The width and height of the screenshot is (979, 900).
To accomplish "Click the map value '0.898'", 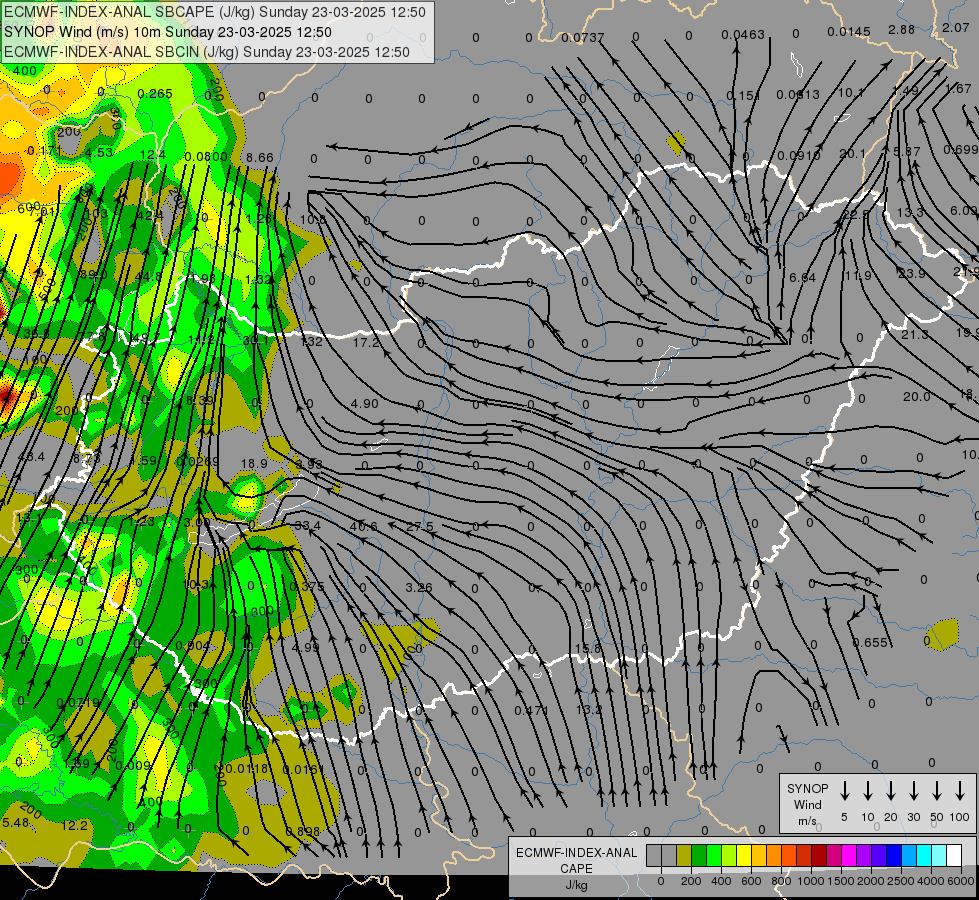I will tap(303, 831).
